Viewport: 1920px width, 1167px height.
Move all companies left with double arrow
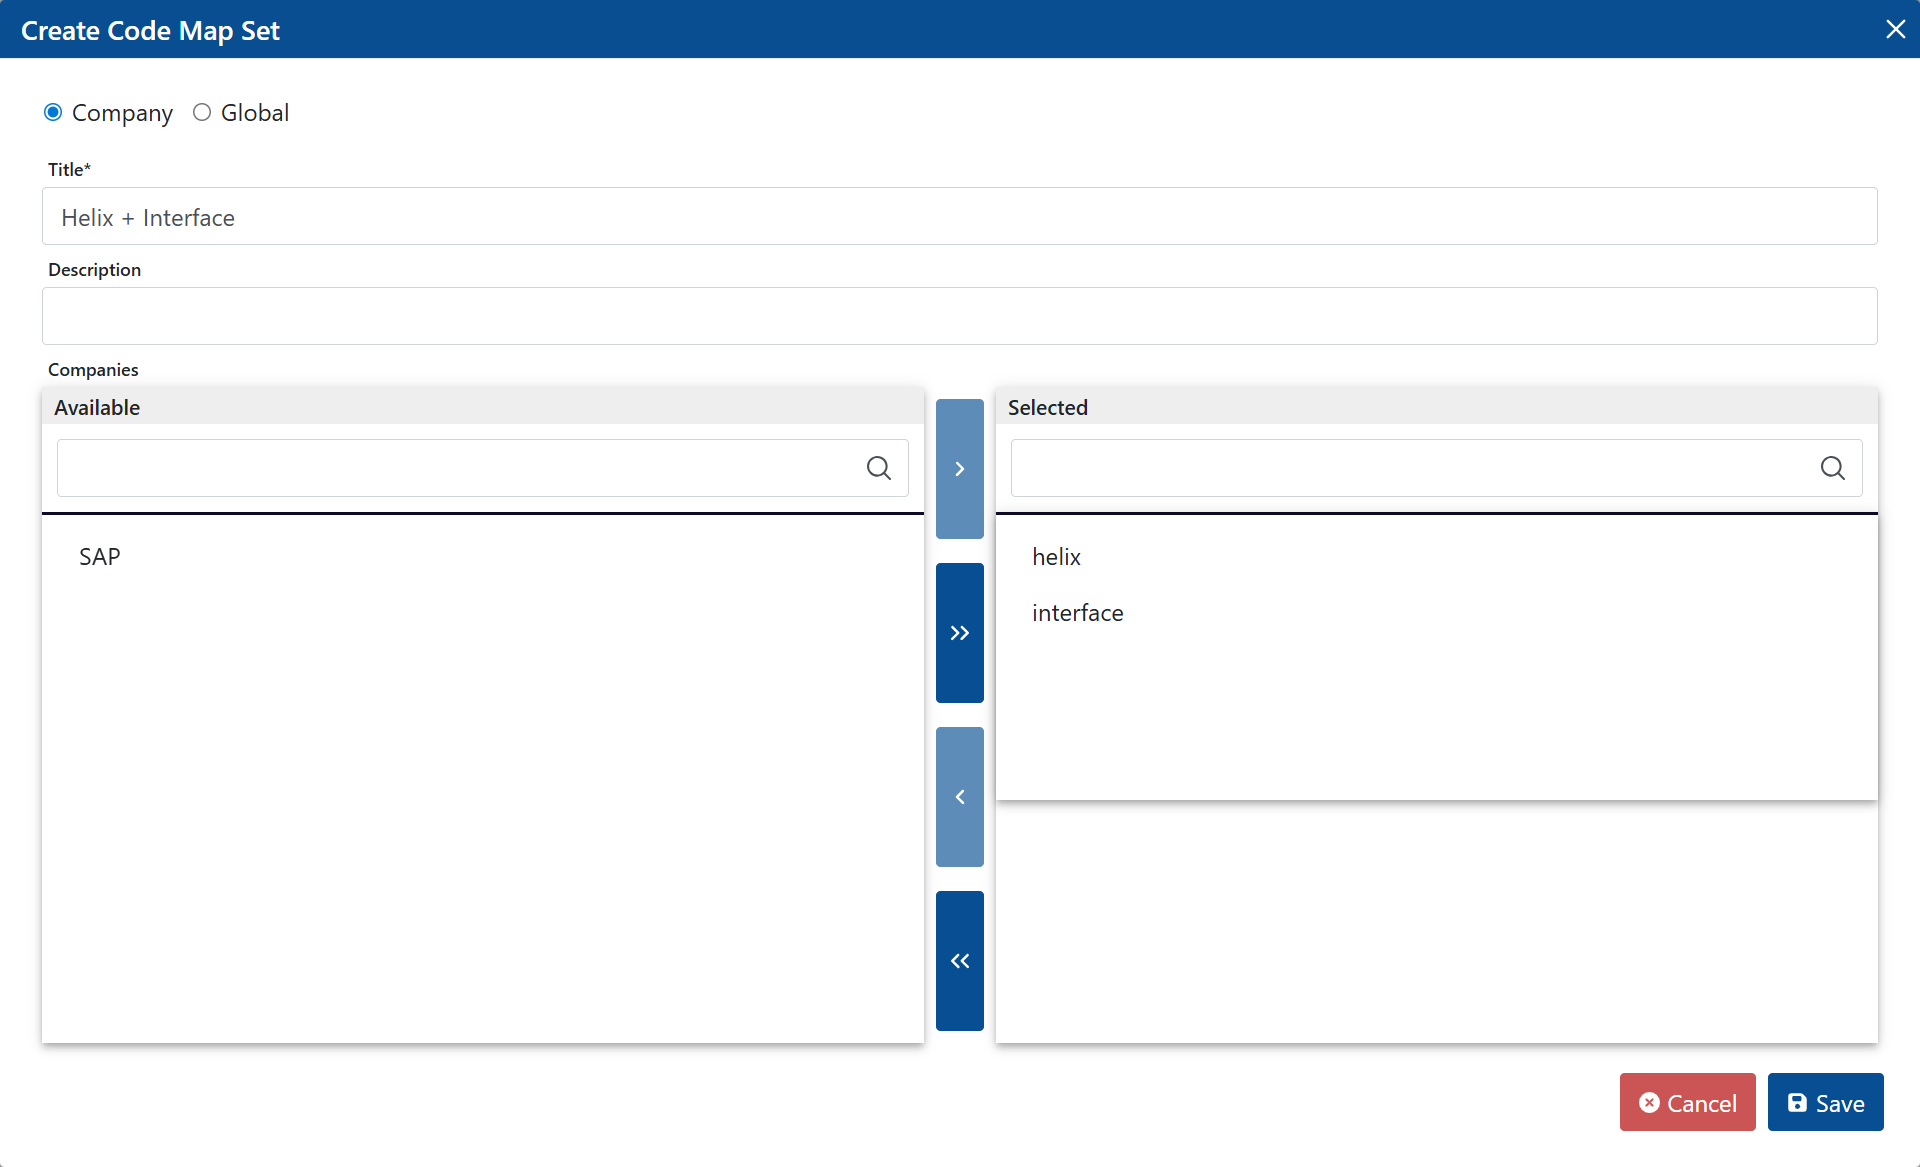point(959,961)
